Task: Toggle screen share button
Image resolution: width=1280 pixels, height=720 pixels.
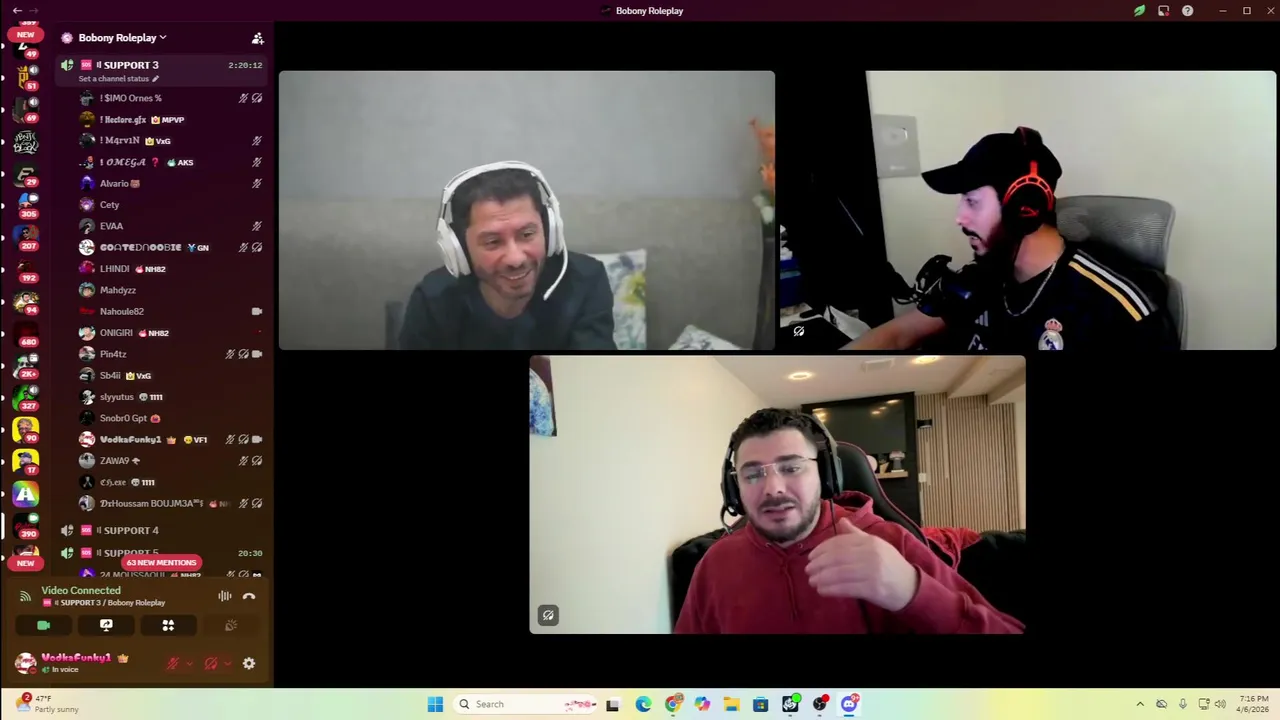Action: point(106,625)
